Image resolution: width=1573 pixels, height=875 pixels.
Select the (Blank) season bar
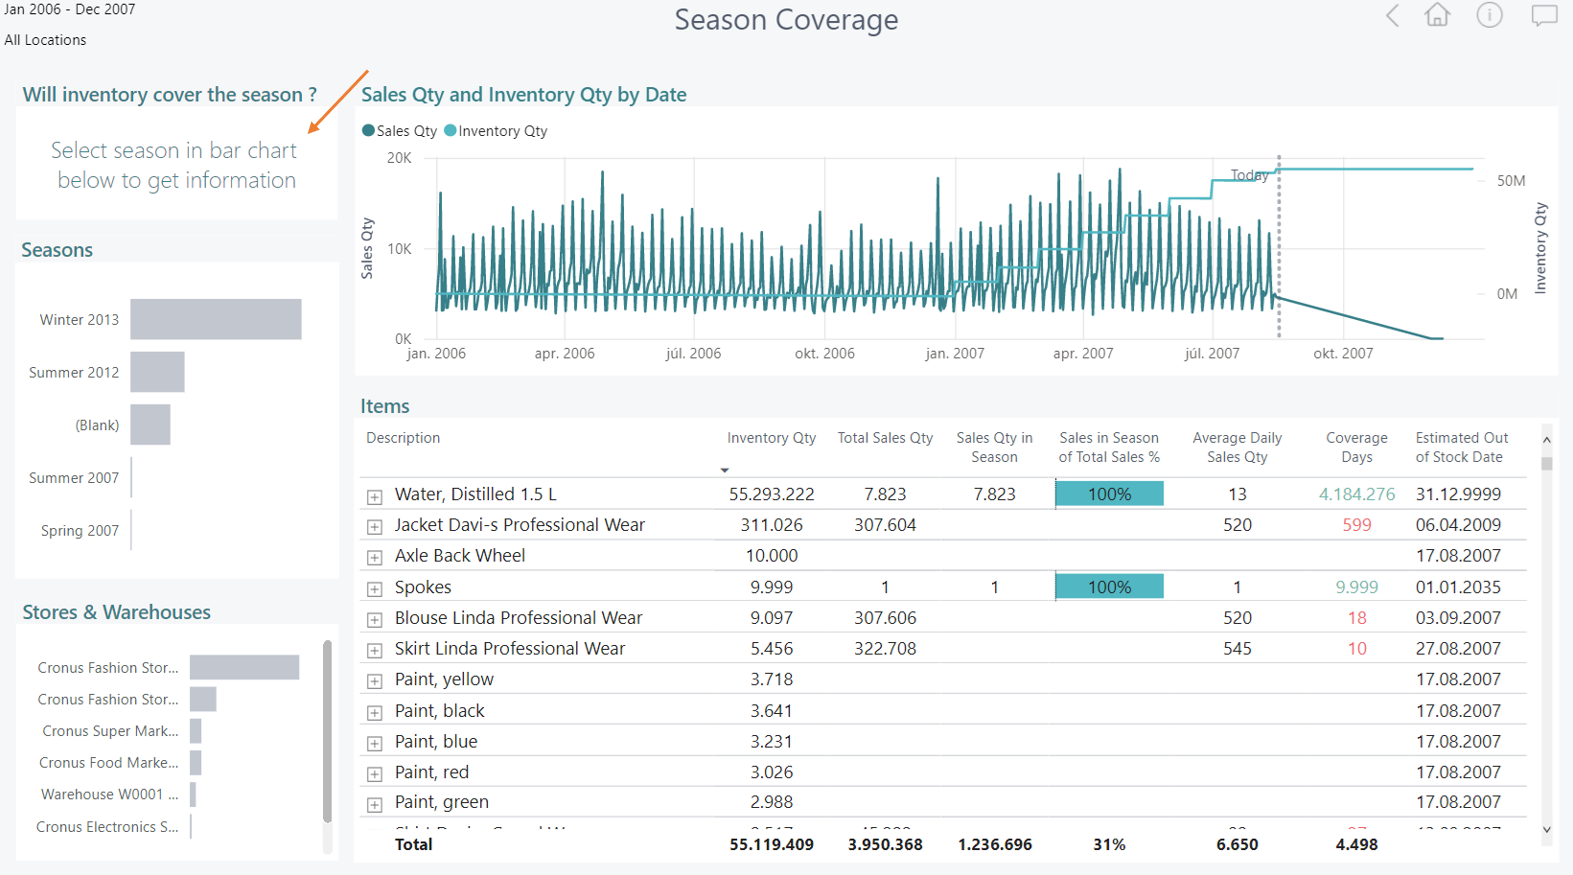pos(150,425)
